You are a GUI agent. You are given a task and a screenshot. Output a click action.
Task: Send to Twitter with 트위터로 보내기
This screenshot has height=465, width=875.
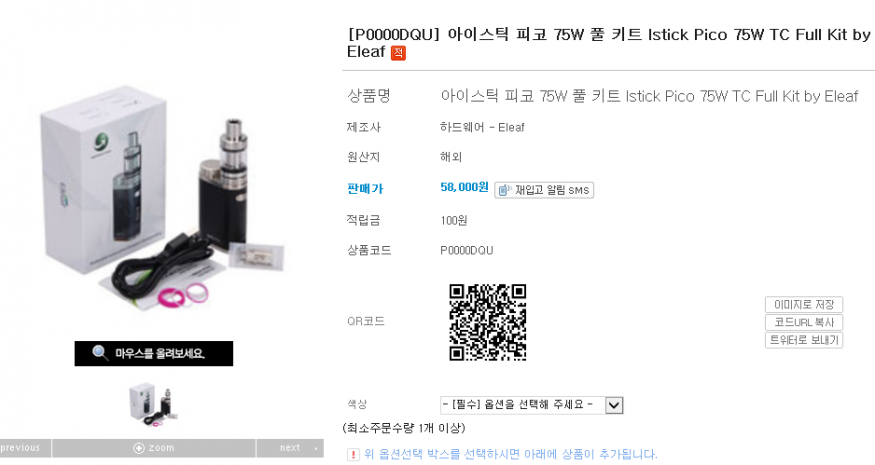pyautogui.click(x=804, y=340)
